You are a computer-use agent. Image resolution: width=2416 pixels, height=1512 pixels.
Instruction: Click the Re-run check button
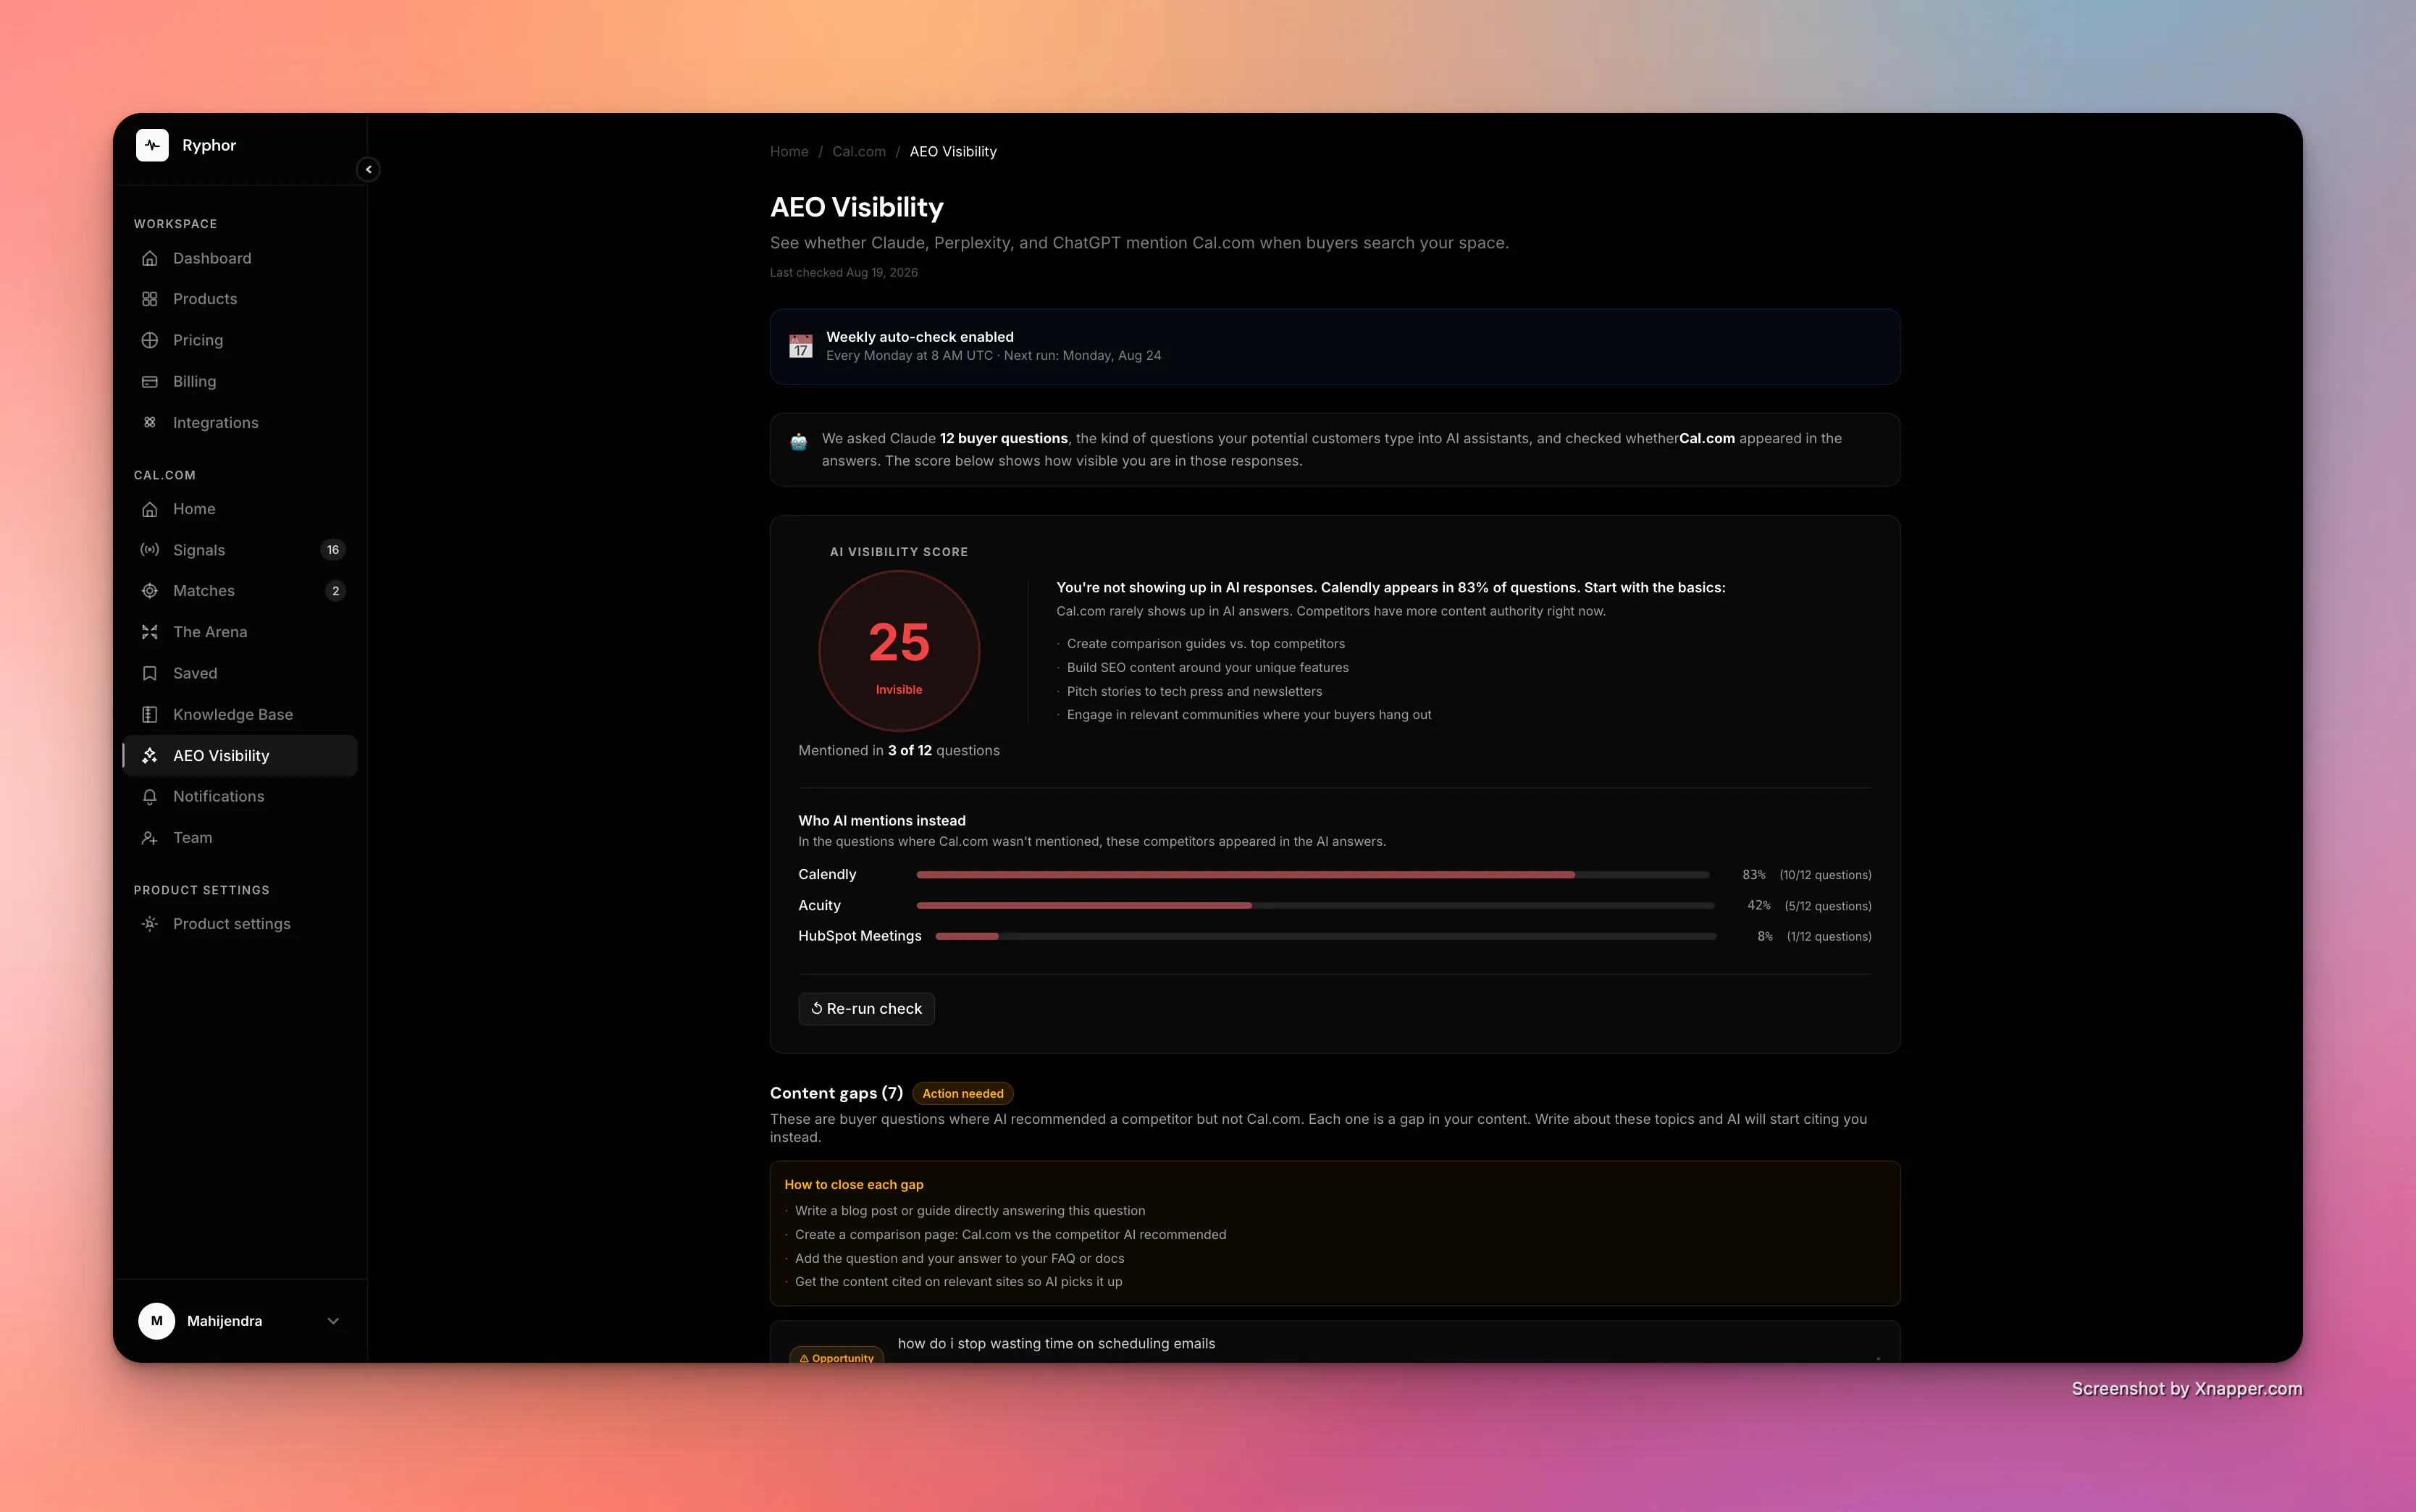click(867, 1009)
